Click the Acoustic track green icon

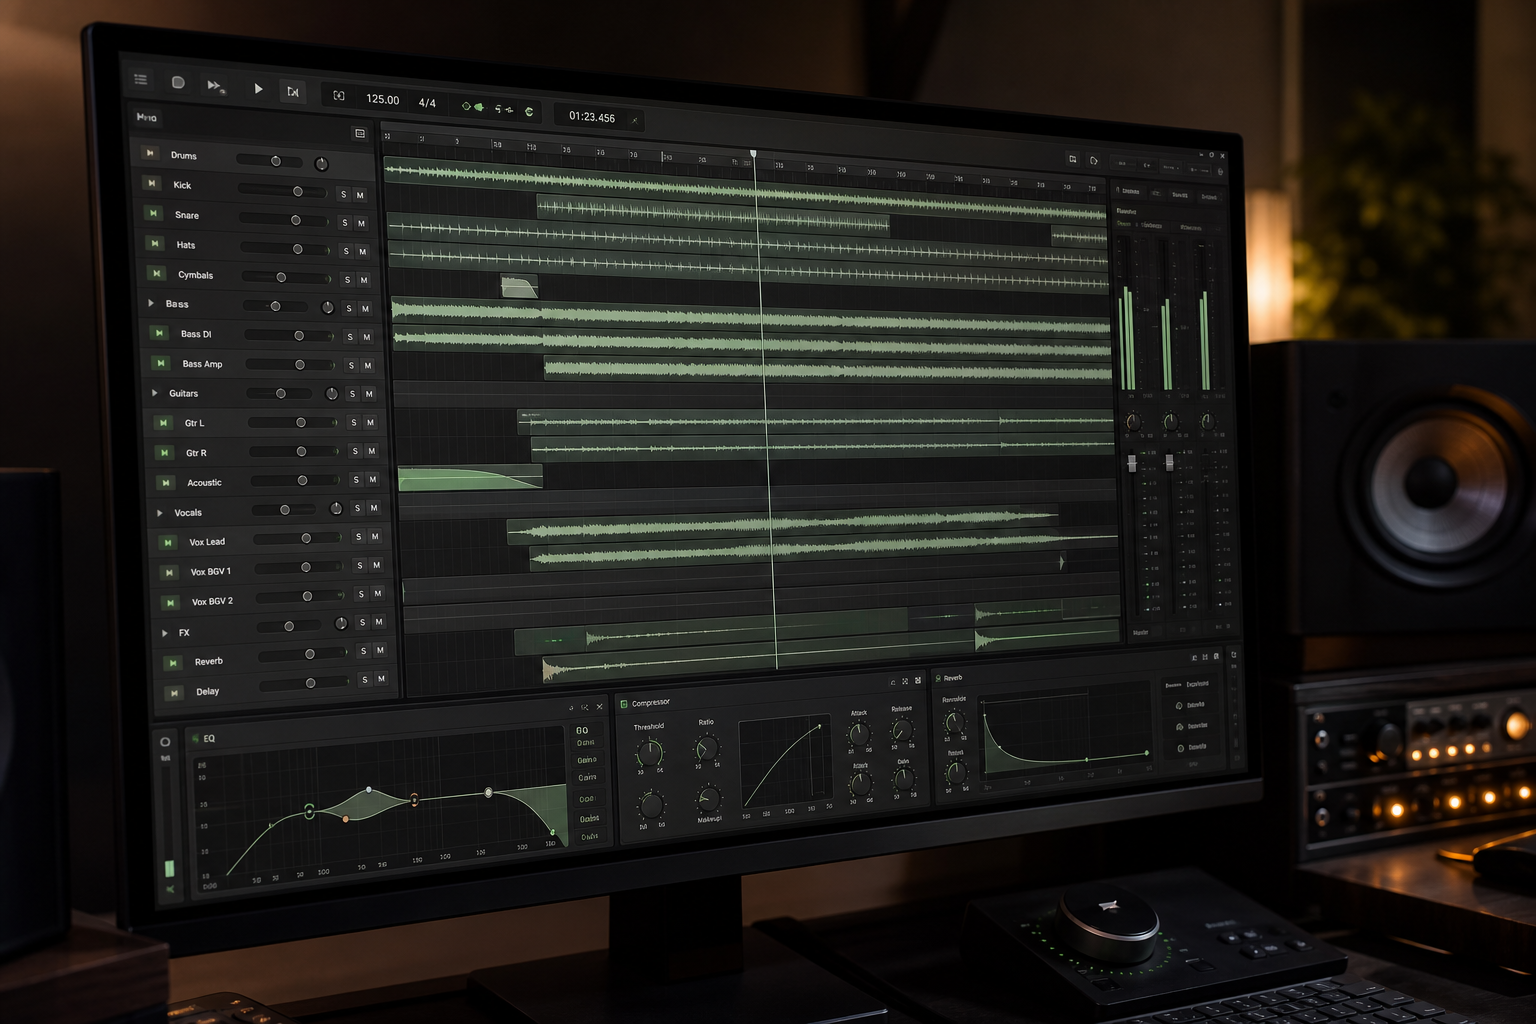(166, 483)
